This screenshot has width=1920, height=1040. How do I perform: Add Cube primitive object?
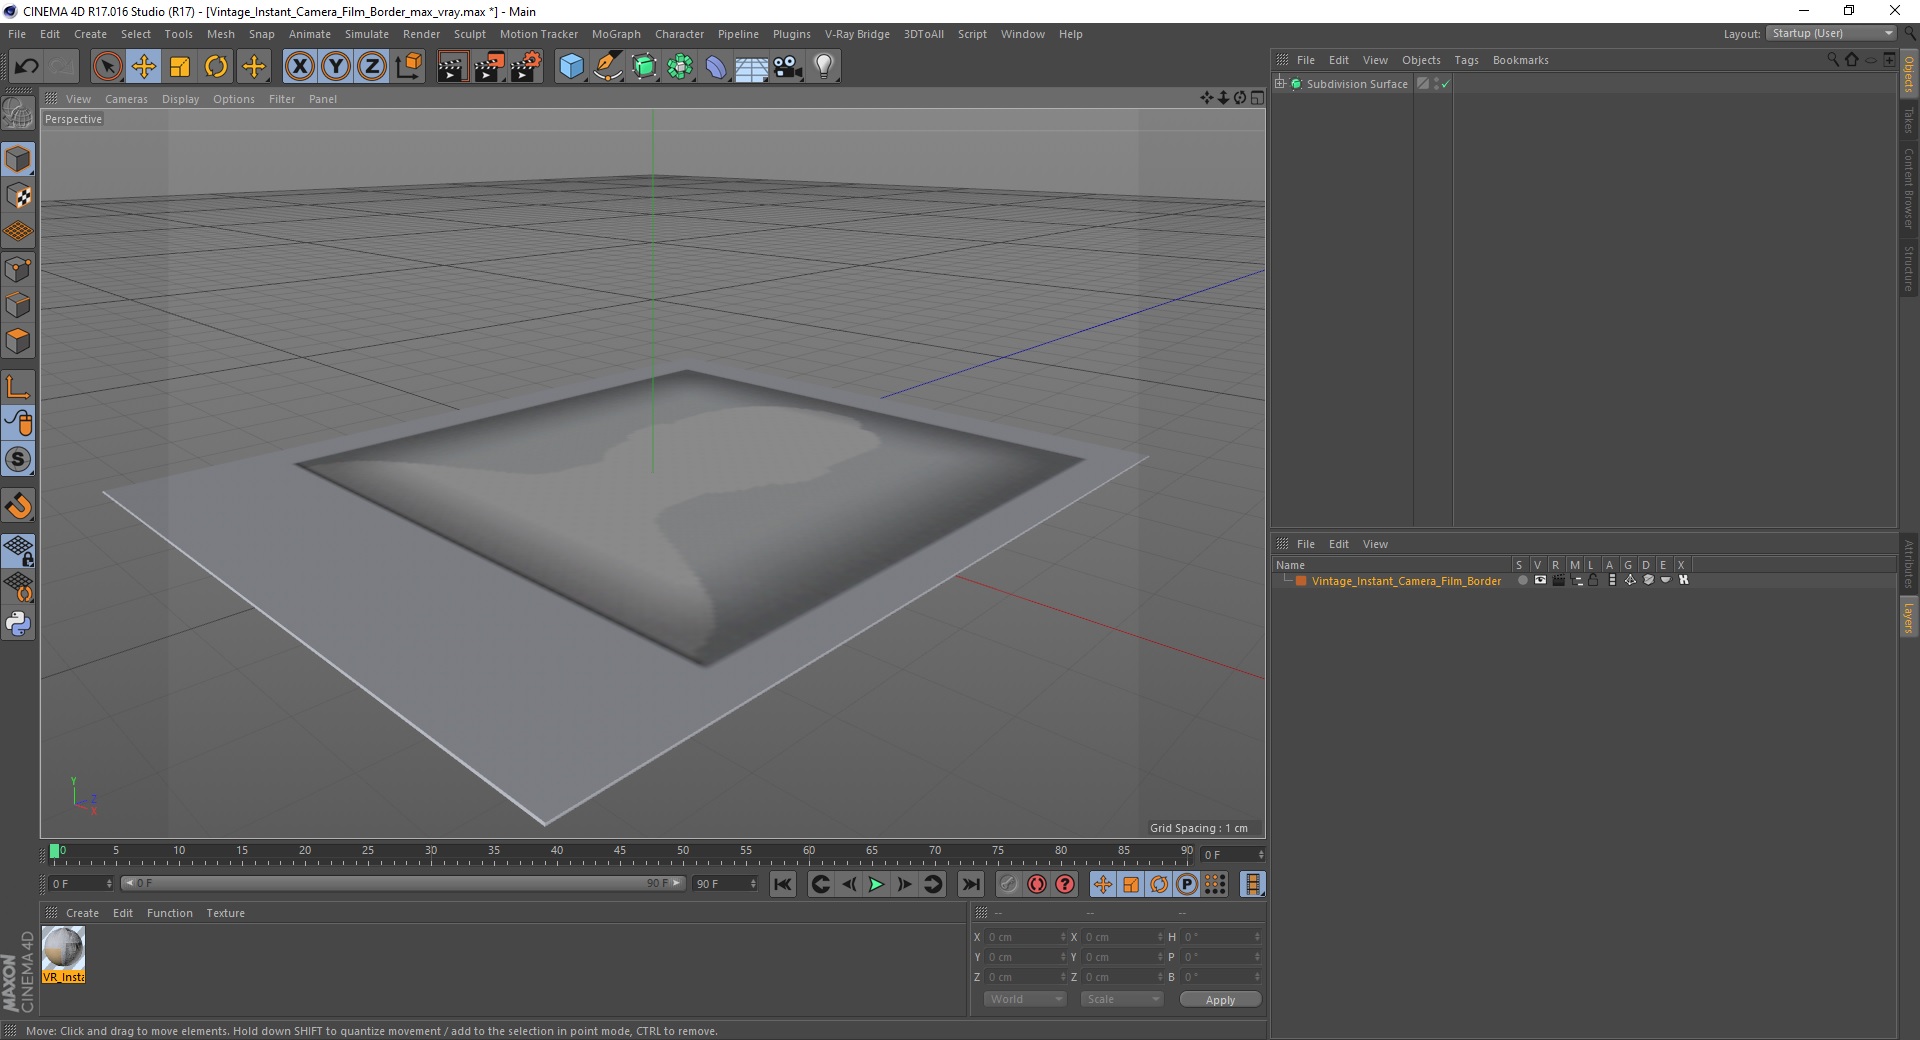click(571, 67)
